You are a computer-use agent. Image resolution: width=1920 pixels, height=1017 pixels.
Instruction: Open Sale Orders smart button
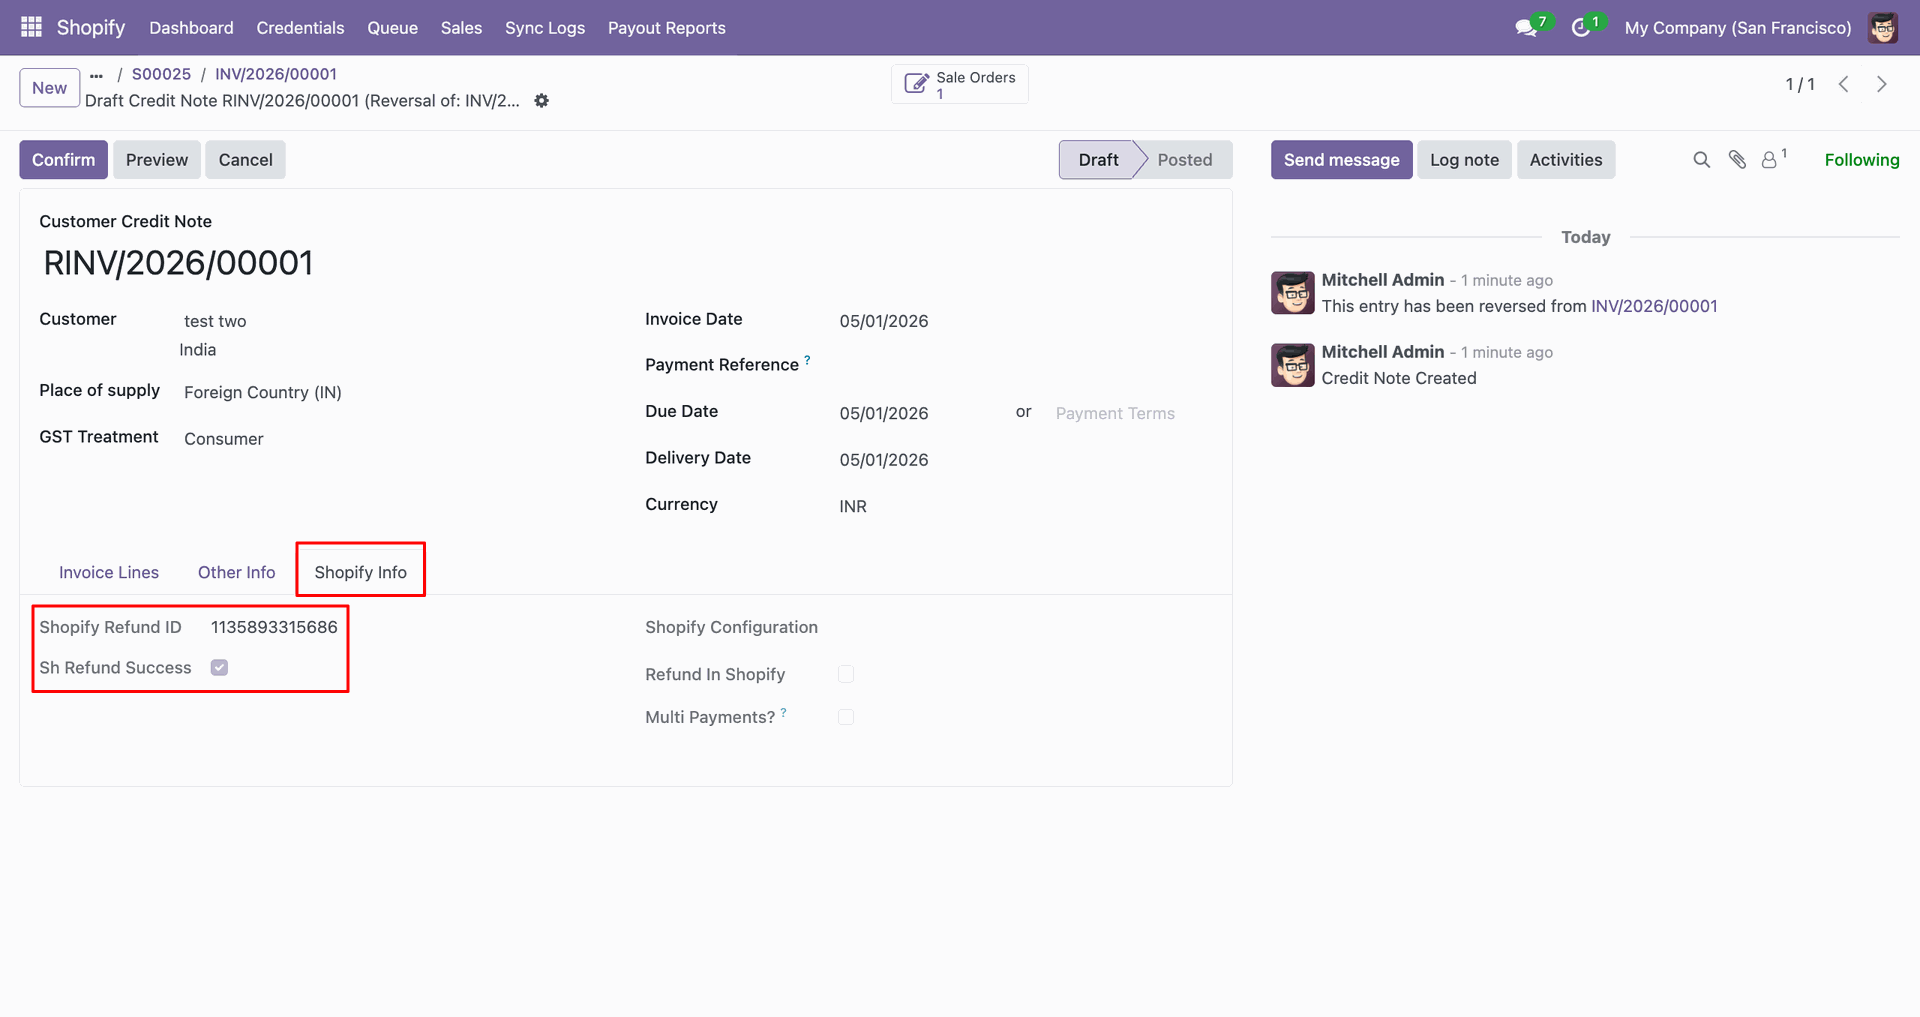coord(960,85)
